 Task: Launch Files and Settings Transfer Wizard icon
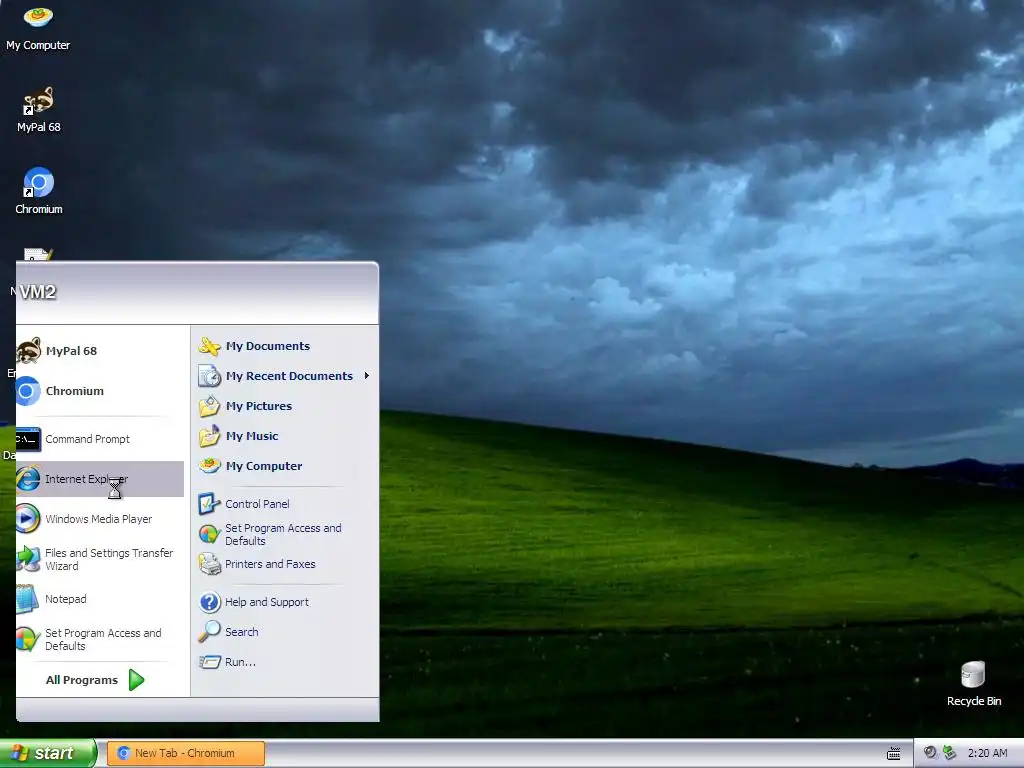(28, 560)
